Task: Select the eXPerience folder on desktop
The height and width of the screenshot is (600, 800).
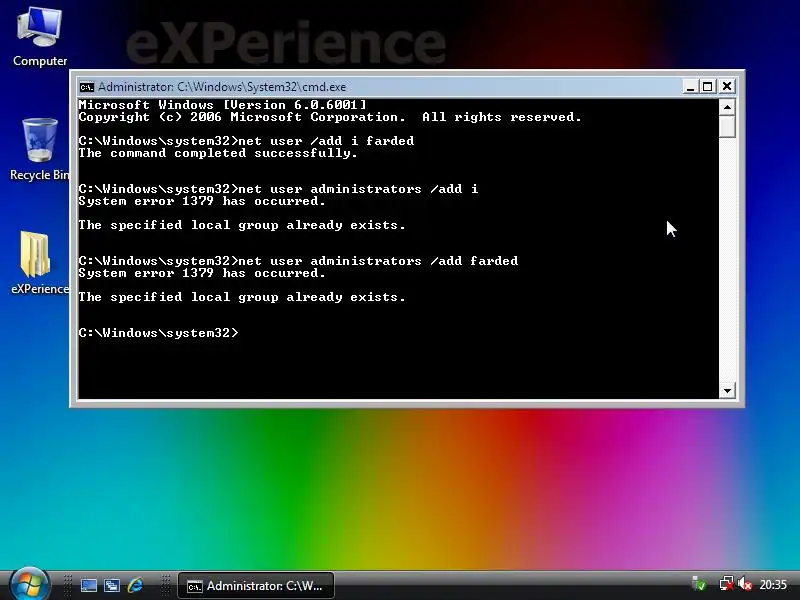Action: point(40,263)
